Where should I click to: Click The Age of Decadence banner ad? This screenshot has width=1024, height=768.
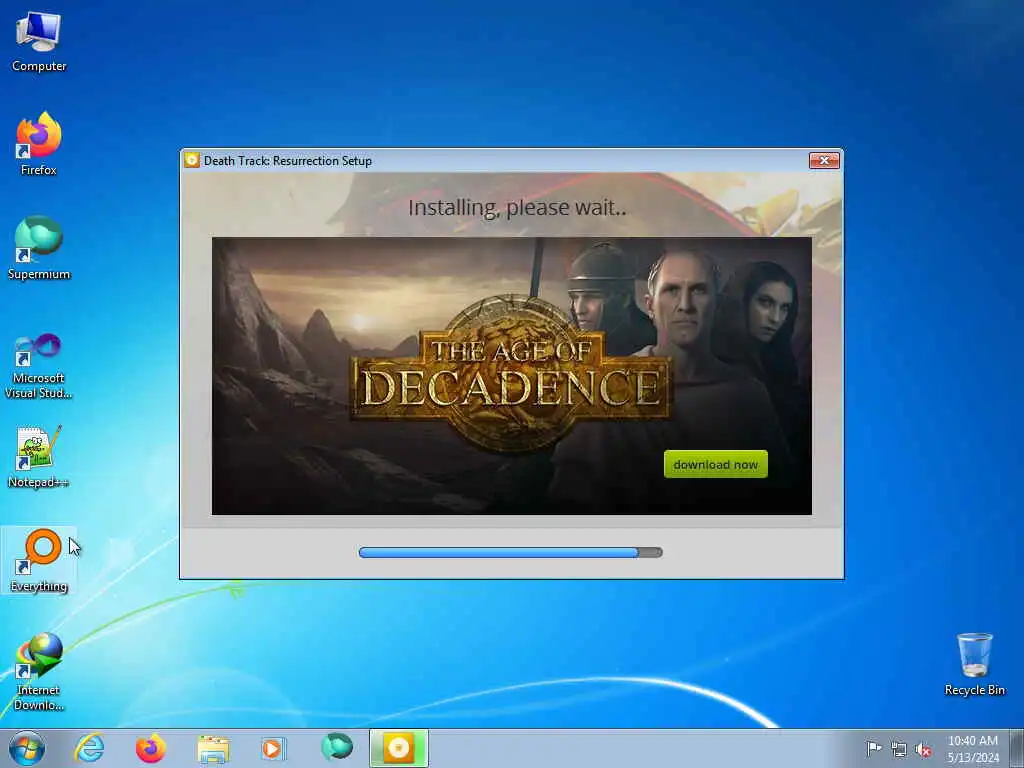click(x=511, y=376)
